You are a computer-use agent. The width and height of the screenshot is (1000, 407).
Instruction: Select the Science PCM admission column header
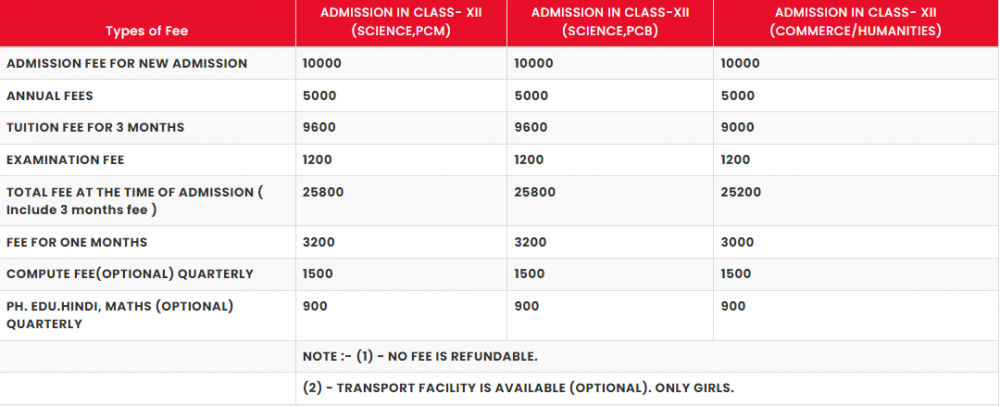[401, 21]
